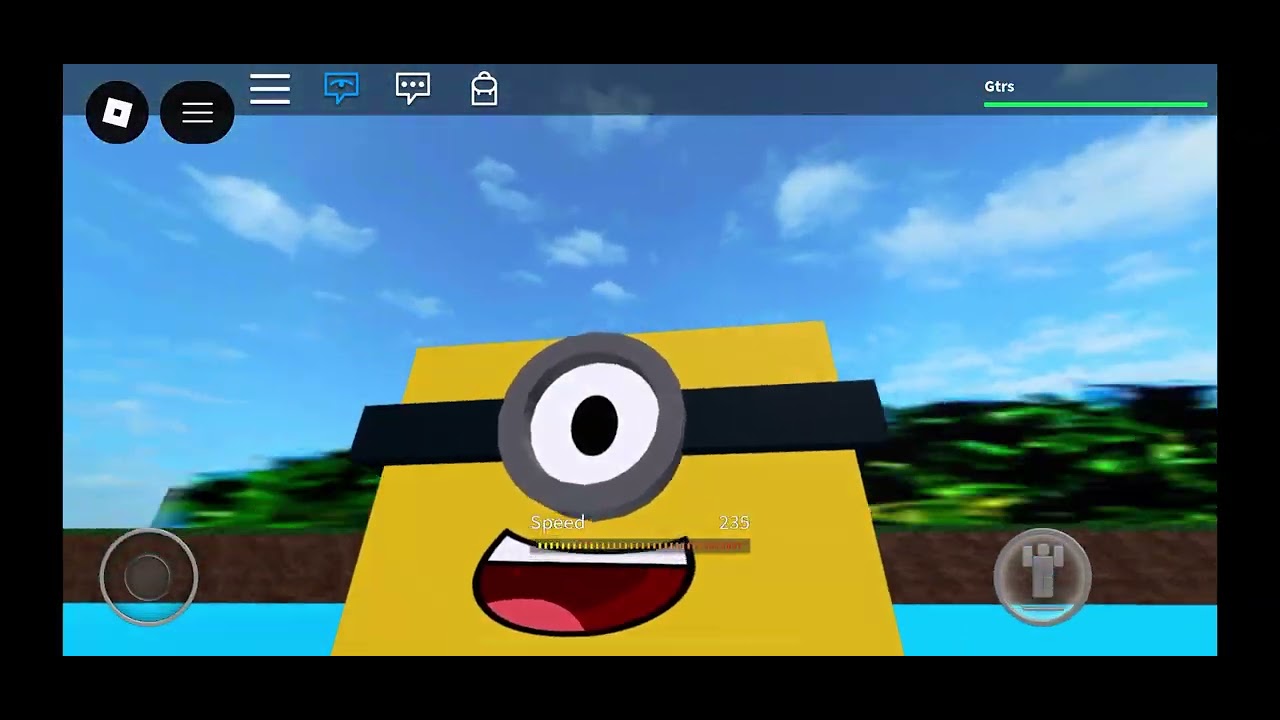Tap the virtual movement thumbstick
Image resolution: width=1280 pixels, height=720 pixels.
pyautogui.click(x=149, y=577)
